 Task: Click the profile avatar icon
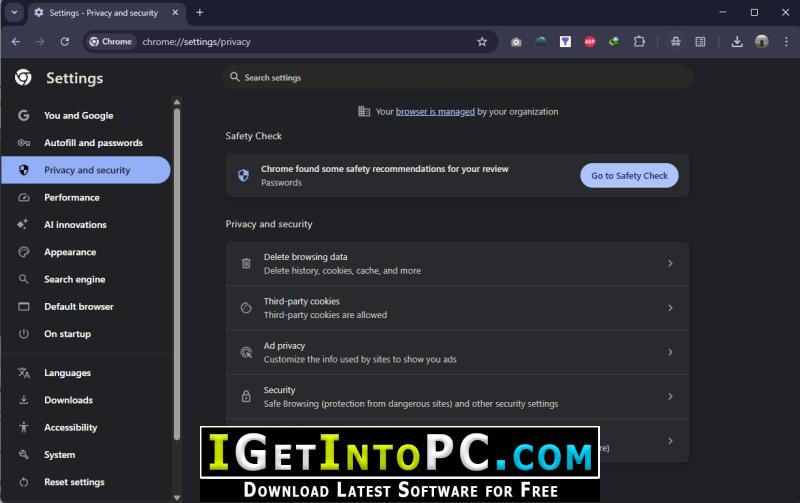point(762,42)
